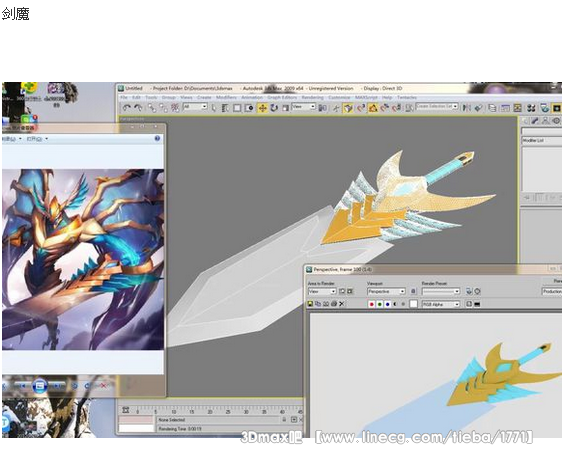Open the Curve Editor icon
Viewport: 562px width, 454px height.
click(x=505, y=107)
